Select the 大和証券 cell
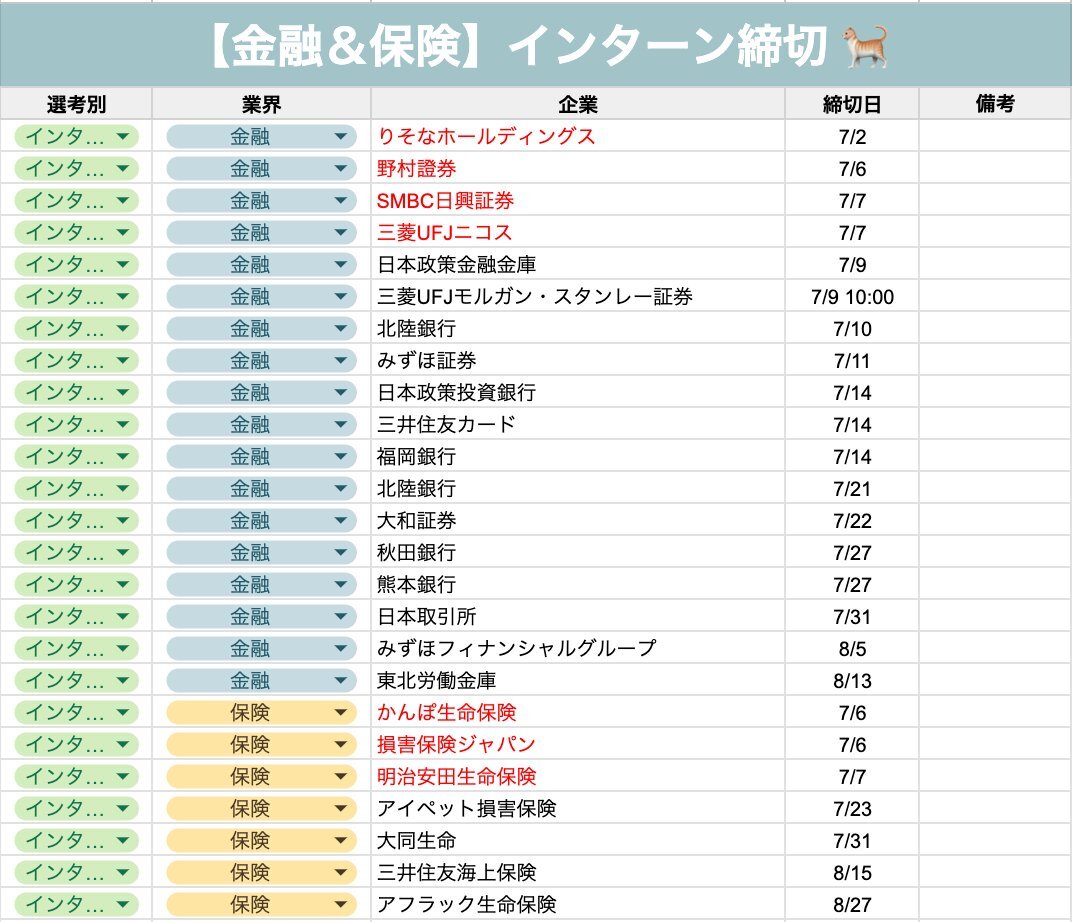 point(578,520)
